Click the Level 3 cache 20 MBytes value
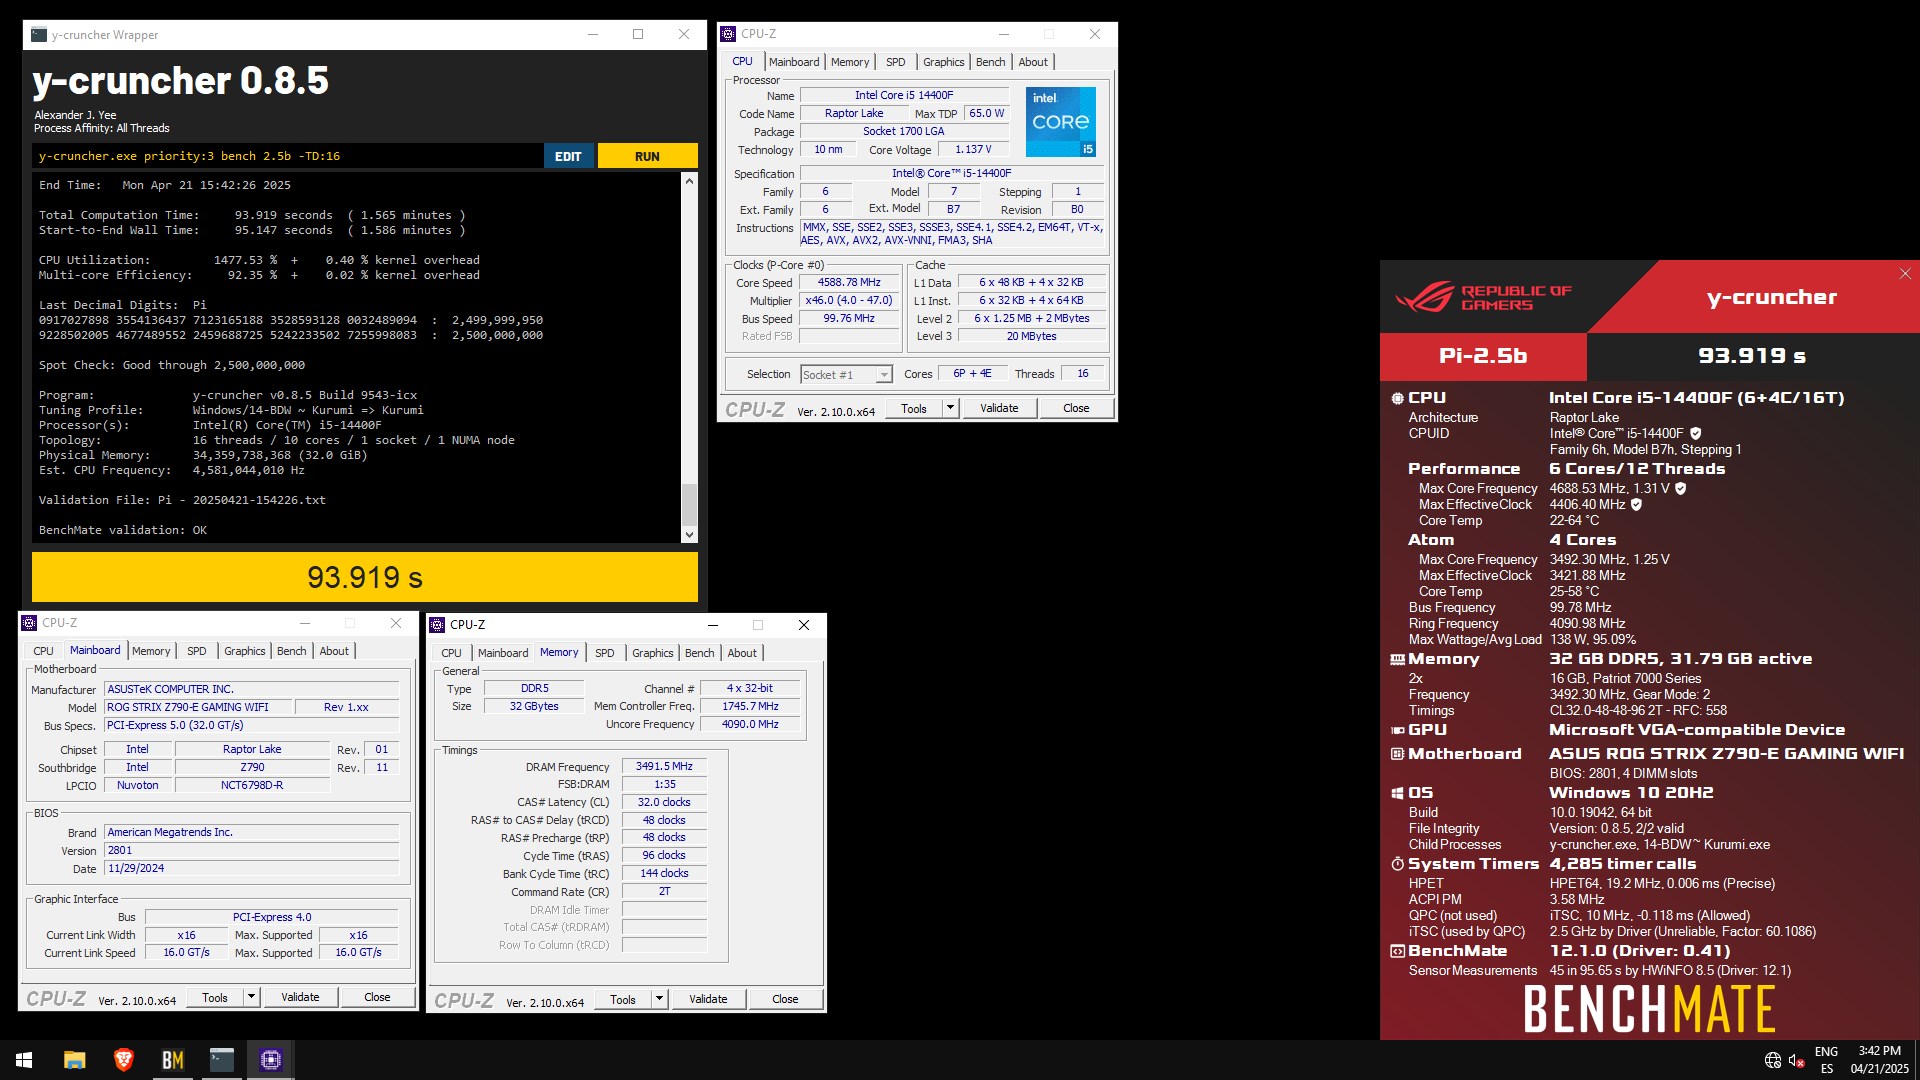 click(x=1031, y=337)
